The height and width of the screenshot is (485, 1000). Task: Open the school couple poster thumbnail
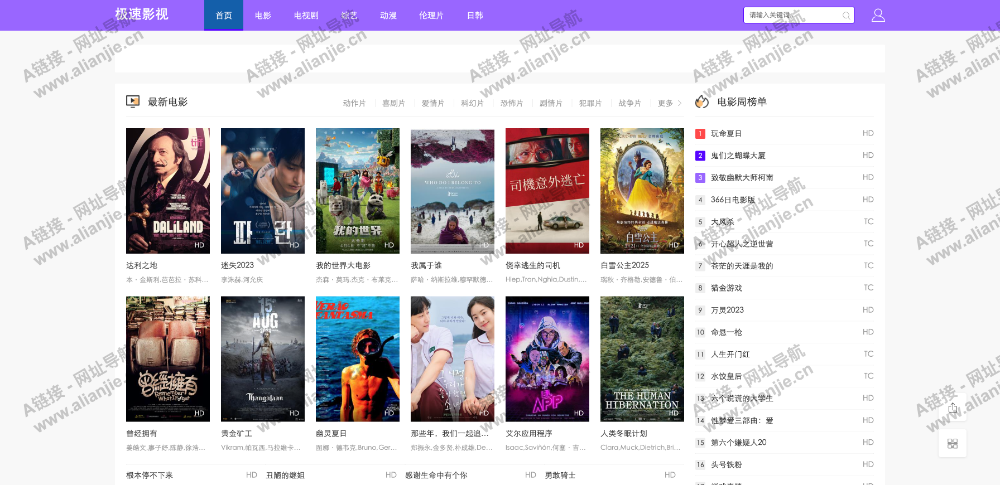pos(452,359)
